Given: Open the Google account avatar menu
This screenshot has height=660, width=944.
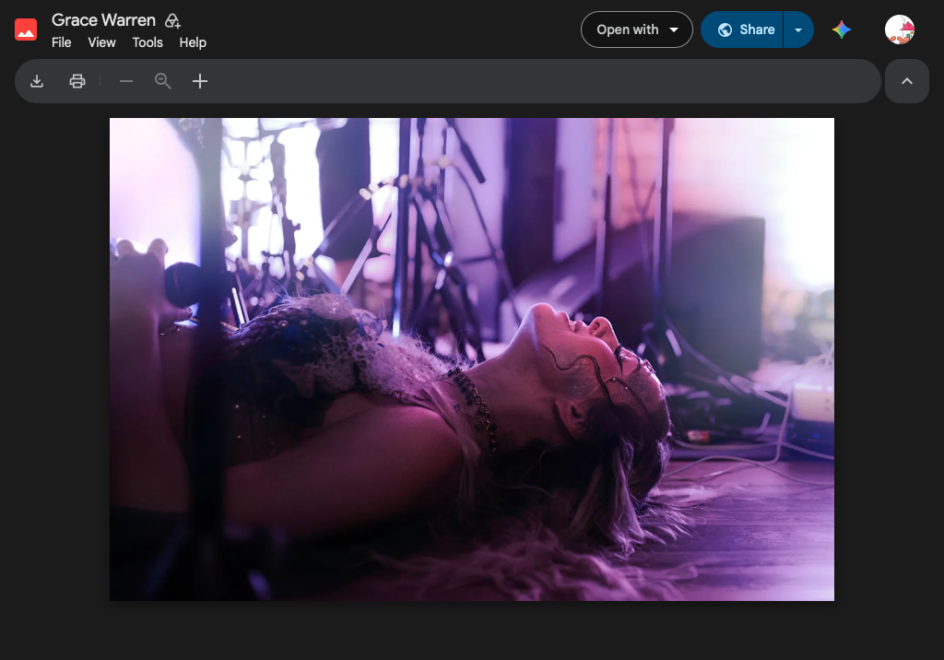Looking at the screenshot, I should (x=899, y=30).
